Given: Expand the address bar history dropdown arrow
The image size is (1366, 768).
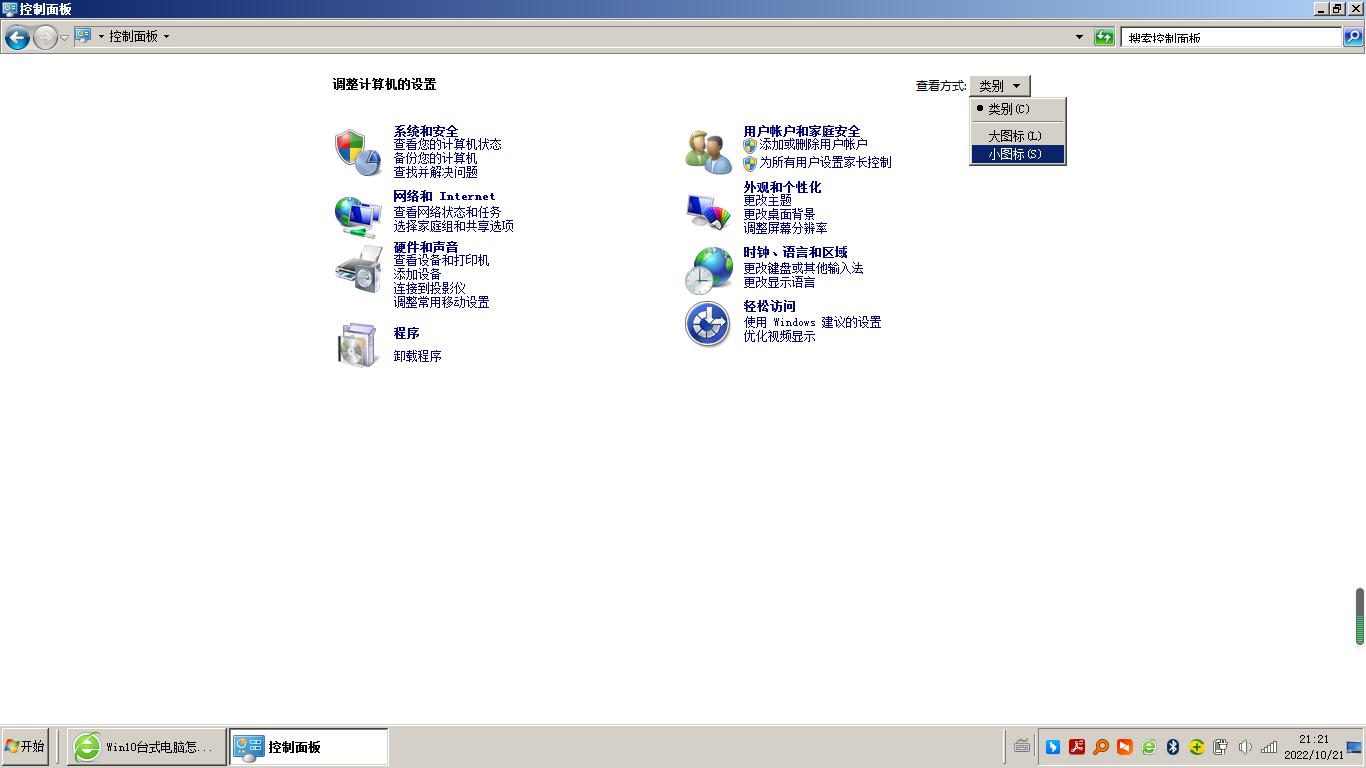Looking at the screenshot, I should pyautogui.click(x=1079, y=37).
